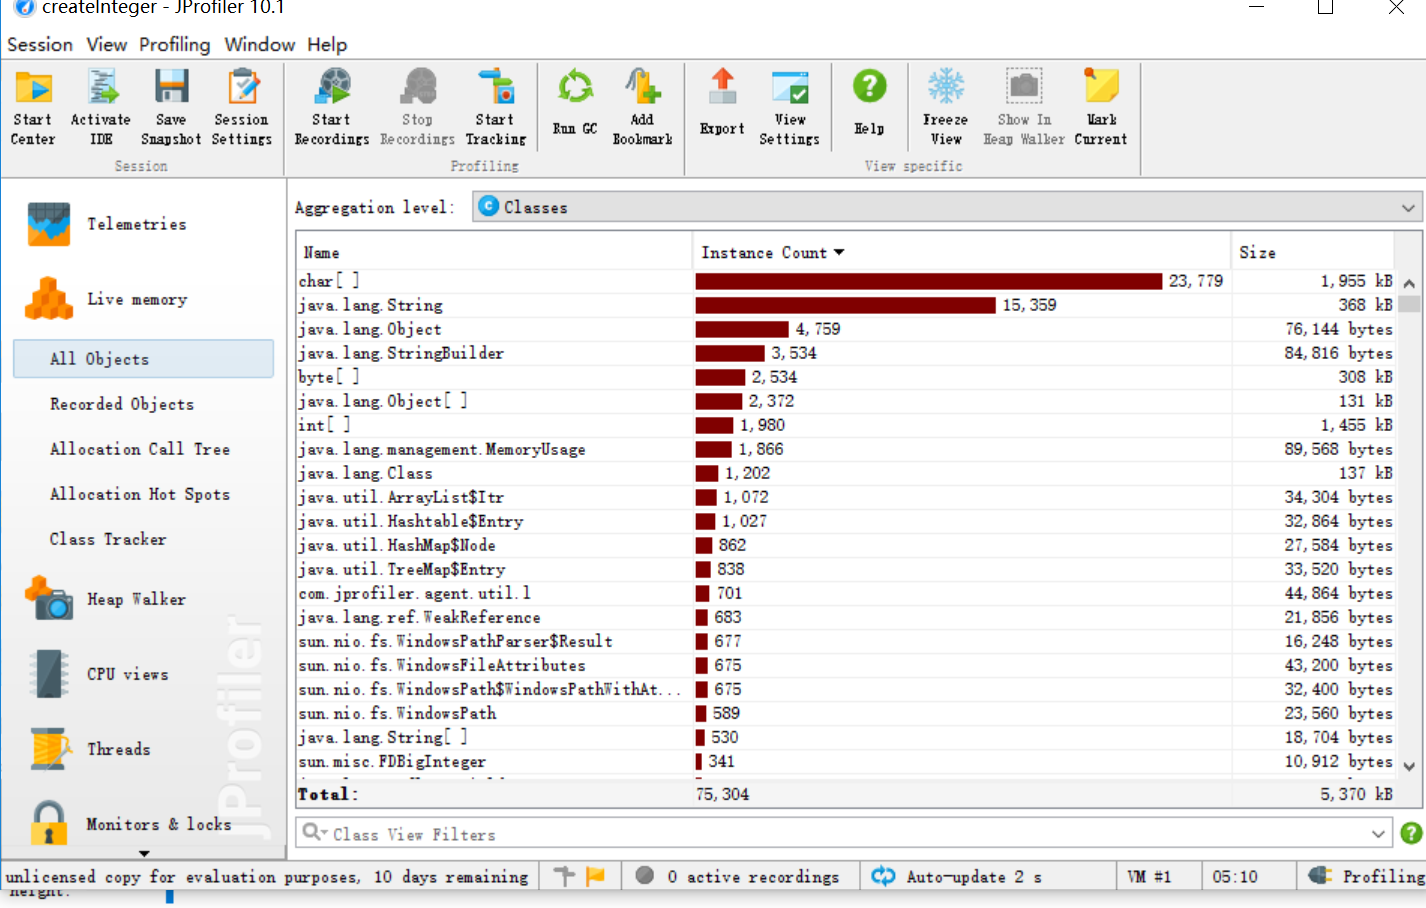Expand sidebar with bottom down arrow

click(144, 853)
